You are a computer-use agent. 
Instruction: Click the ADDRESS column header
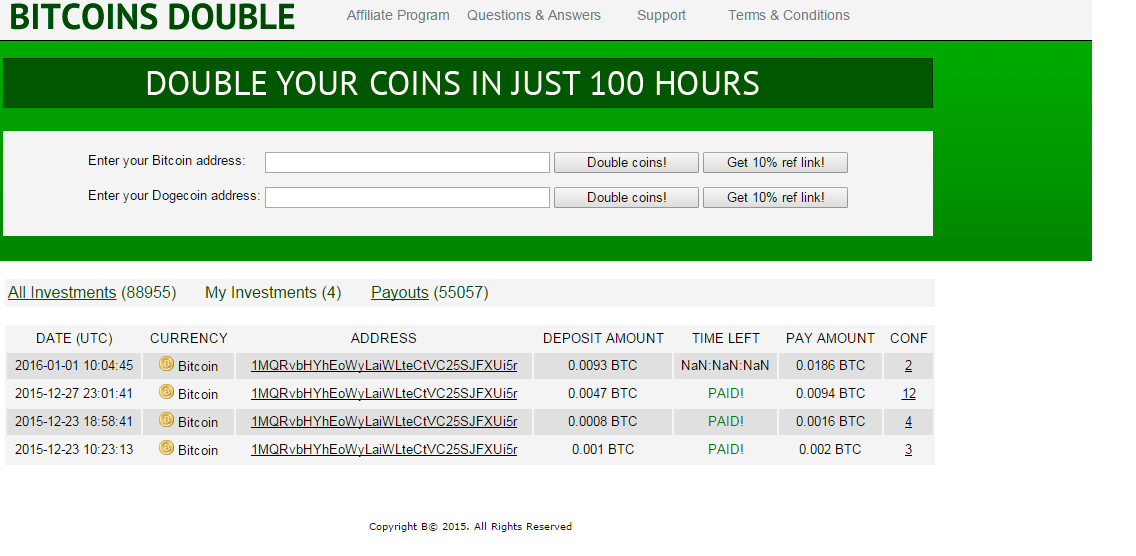pyautogui.click(x=384, y=339)
